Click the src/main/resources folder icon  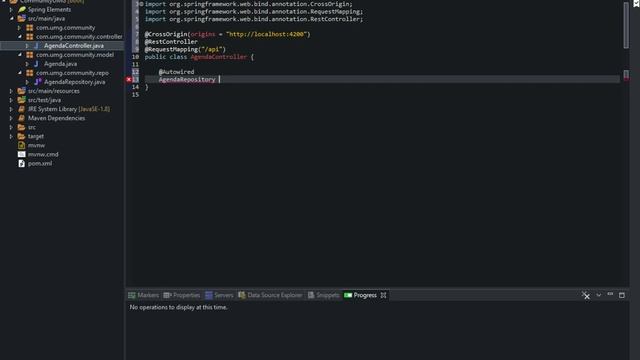(22, 91)
